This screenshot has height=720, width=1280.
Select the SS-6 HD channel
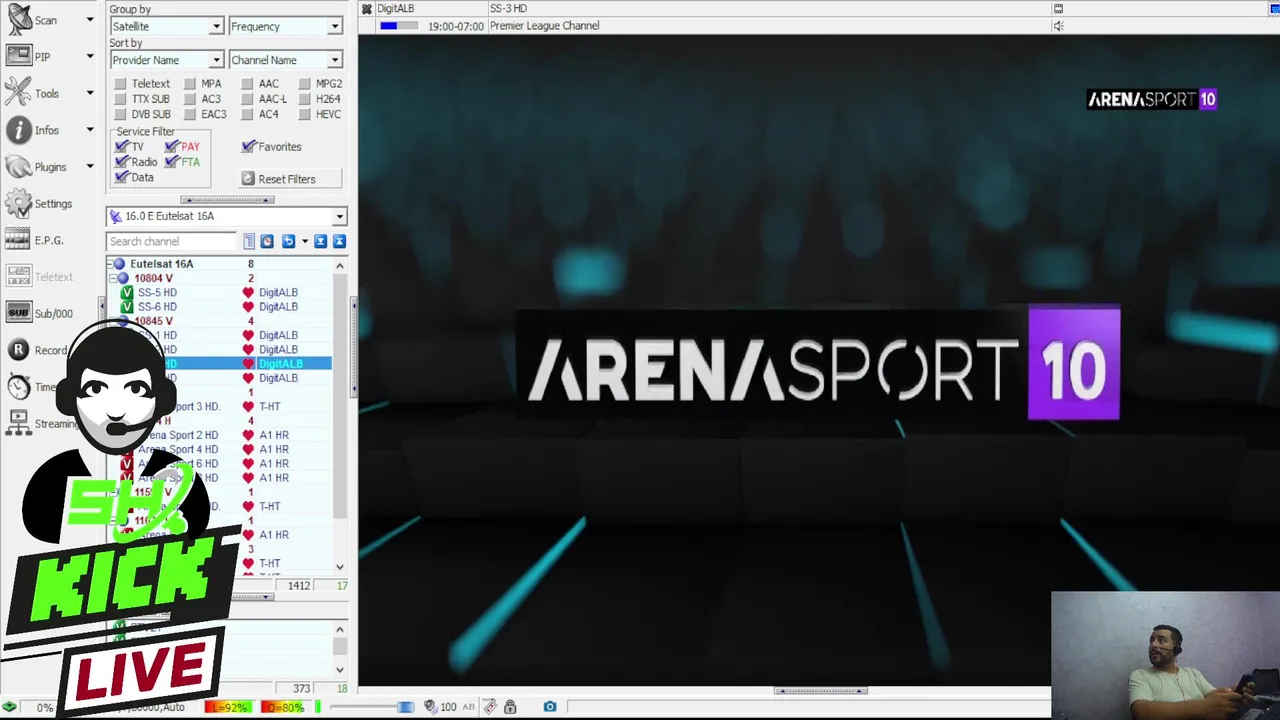click(157, 307)
